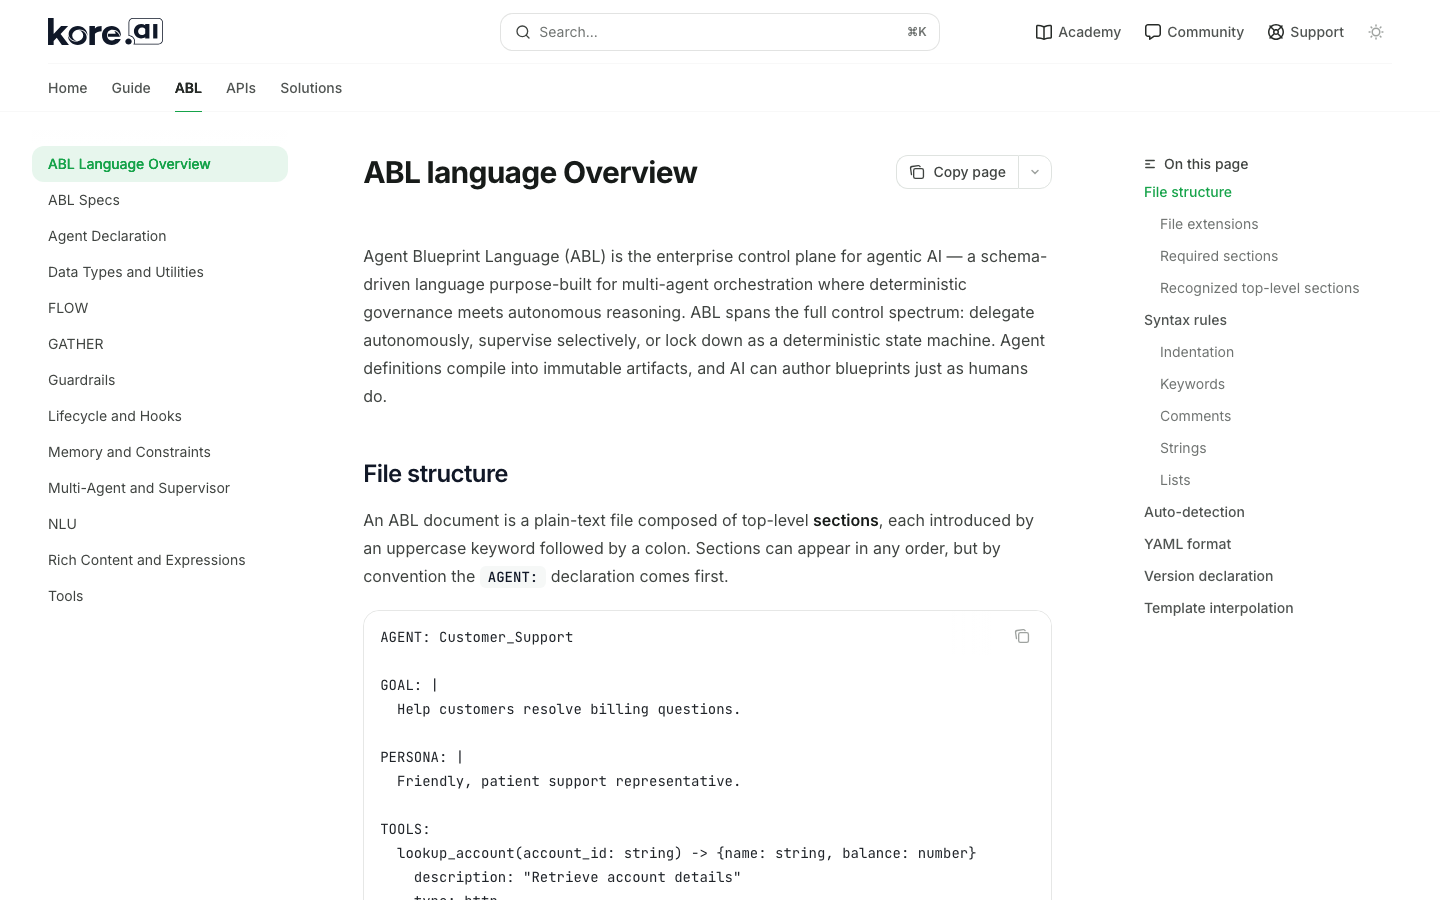
Task: Expand the Copy page dropdown chevron
Action: [x=1035, y=172]
